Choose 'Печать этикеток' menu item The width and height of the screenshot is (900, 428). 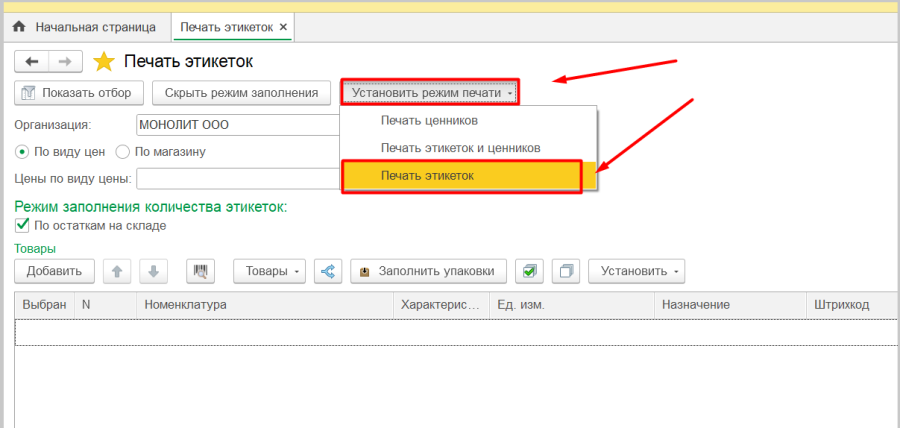pyautogui.click(x=462, y=176)
